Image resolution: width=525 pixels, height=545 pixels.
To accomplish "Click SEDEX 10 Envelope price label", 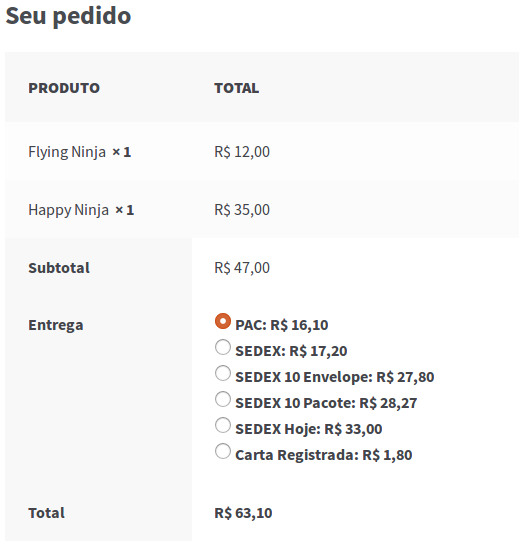I will pos(334,377).
